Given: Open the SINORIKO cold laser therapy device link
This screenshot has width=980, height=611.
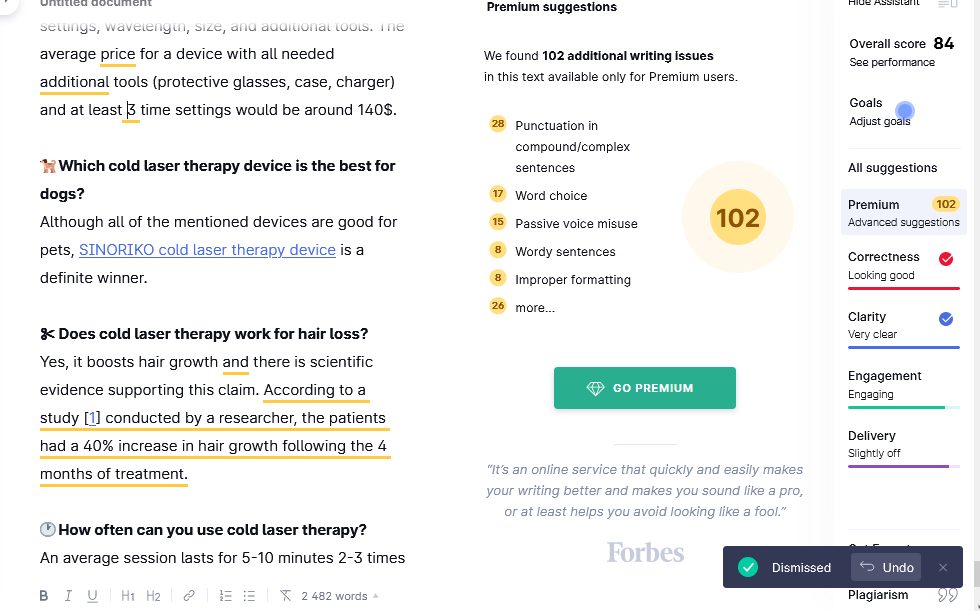Looking at the screenshot, I should 208,250.
